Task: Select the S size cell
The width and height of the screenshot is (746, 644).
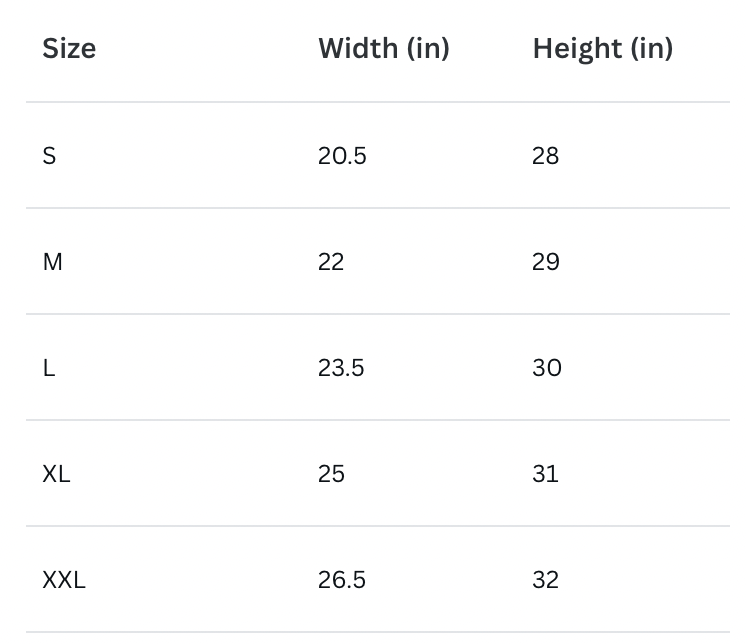Action: 49,156
